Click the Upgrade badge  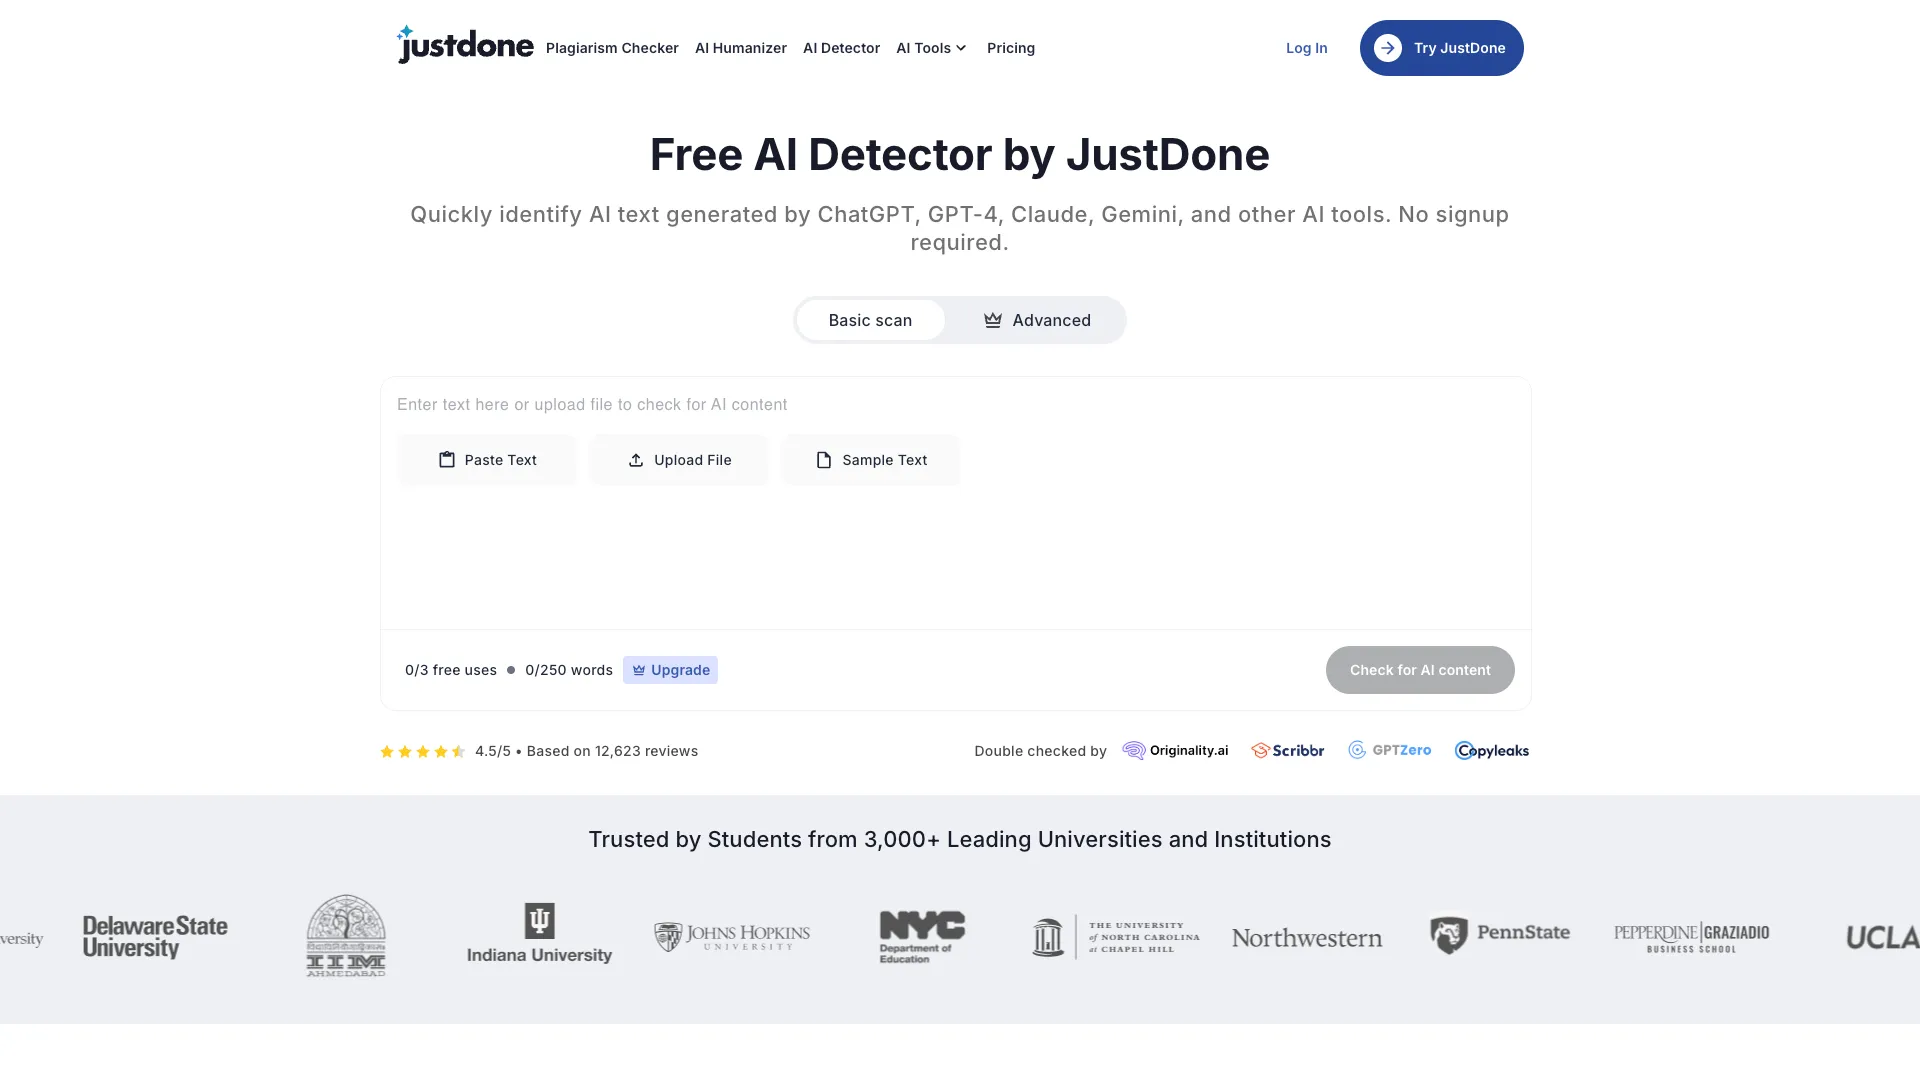point(670,670)
